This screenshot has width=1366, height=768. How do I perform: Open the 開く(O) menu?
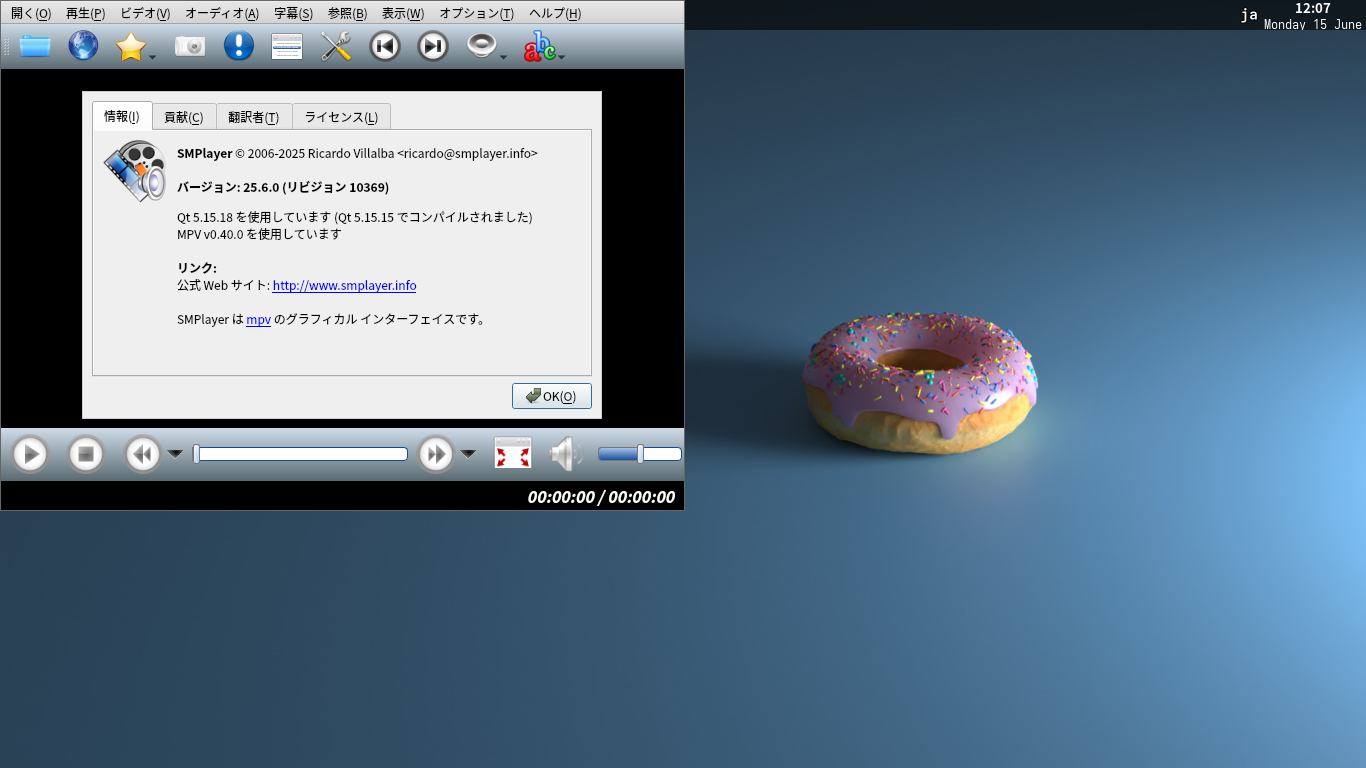tap(31, 13)
